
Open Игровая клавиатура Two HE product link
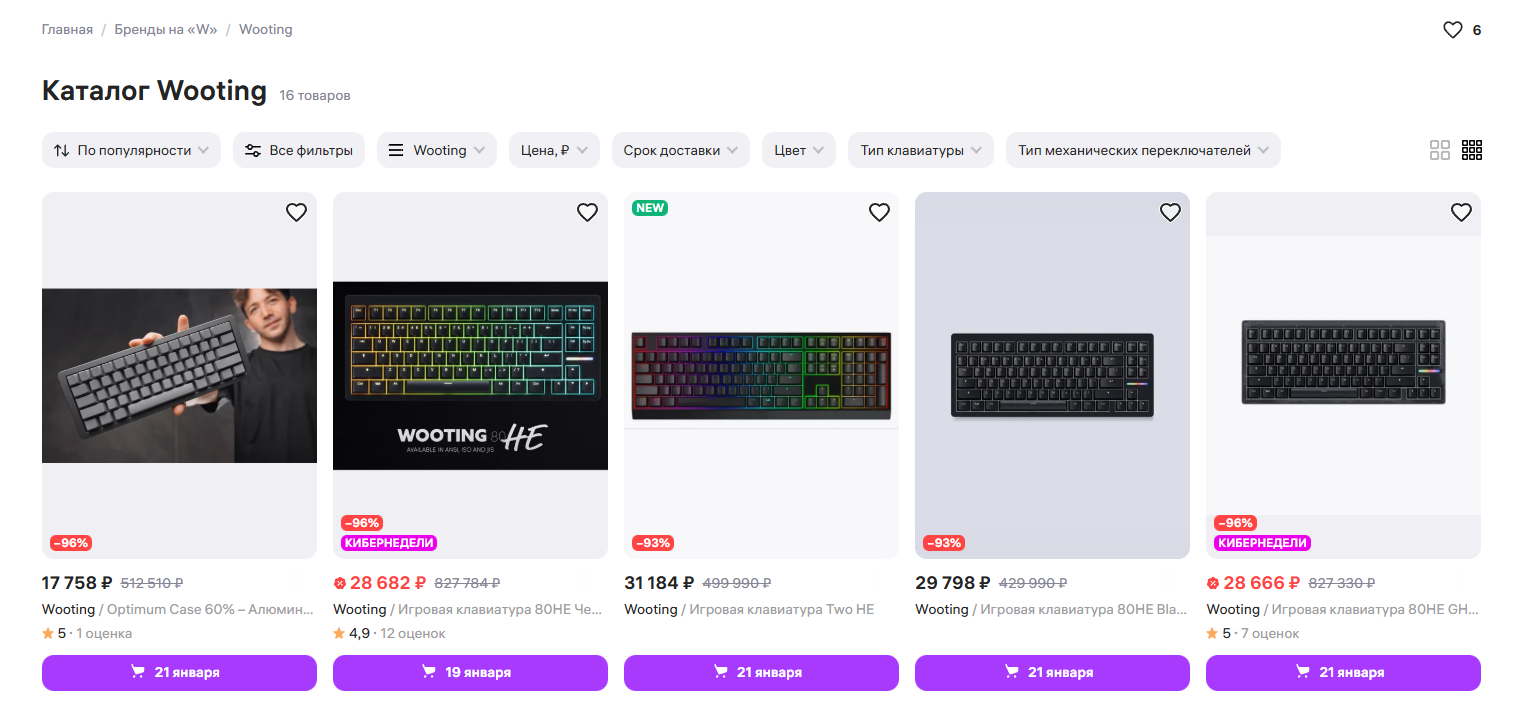[781, 609]
